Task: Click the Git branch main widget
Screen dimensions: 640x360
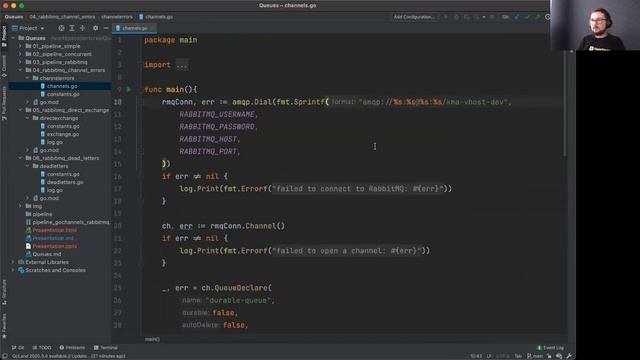Action: pyautogui.click(x=535, y=356)
